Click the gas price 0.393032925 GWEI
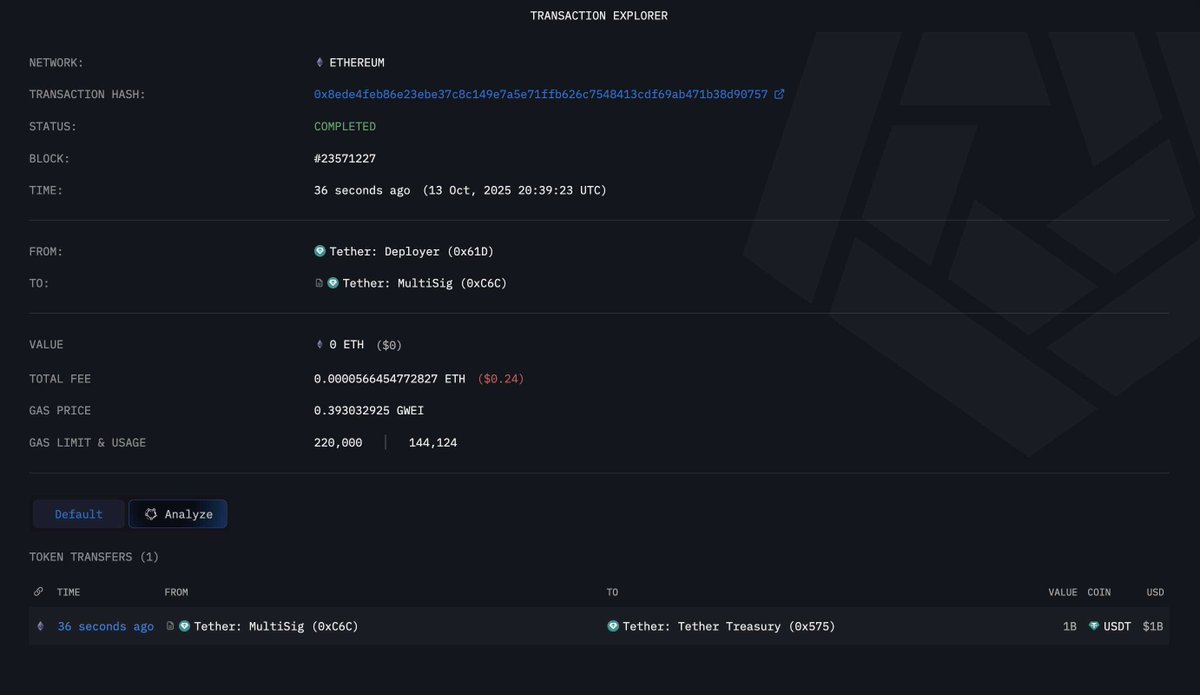Screen dimensions: 1200x695 point(371,411)
